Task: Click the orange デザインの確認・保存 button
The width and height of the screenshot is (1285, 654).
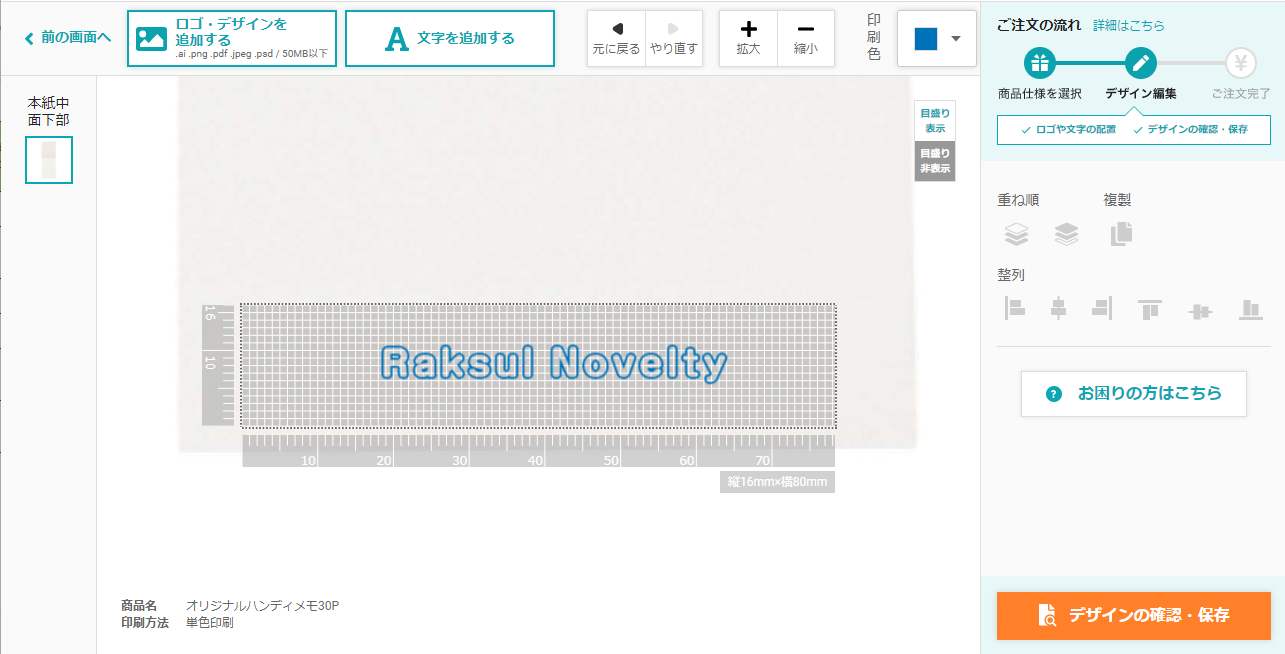Action: (1134, 616)
